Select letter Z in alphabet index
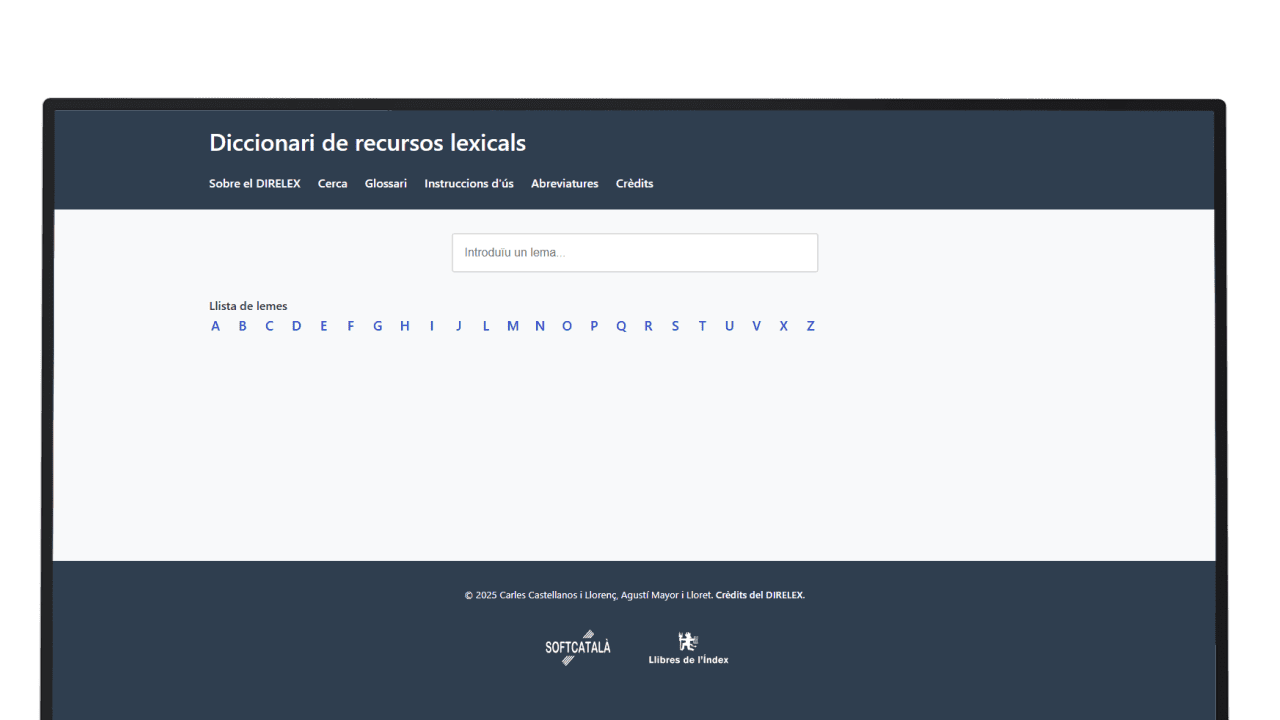Image resolution: width=1280 pixels, height=720 pixels. coord(810,326)
